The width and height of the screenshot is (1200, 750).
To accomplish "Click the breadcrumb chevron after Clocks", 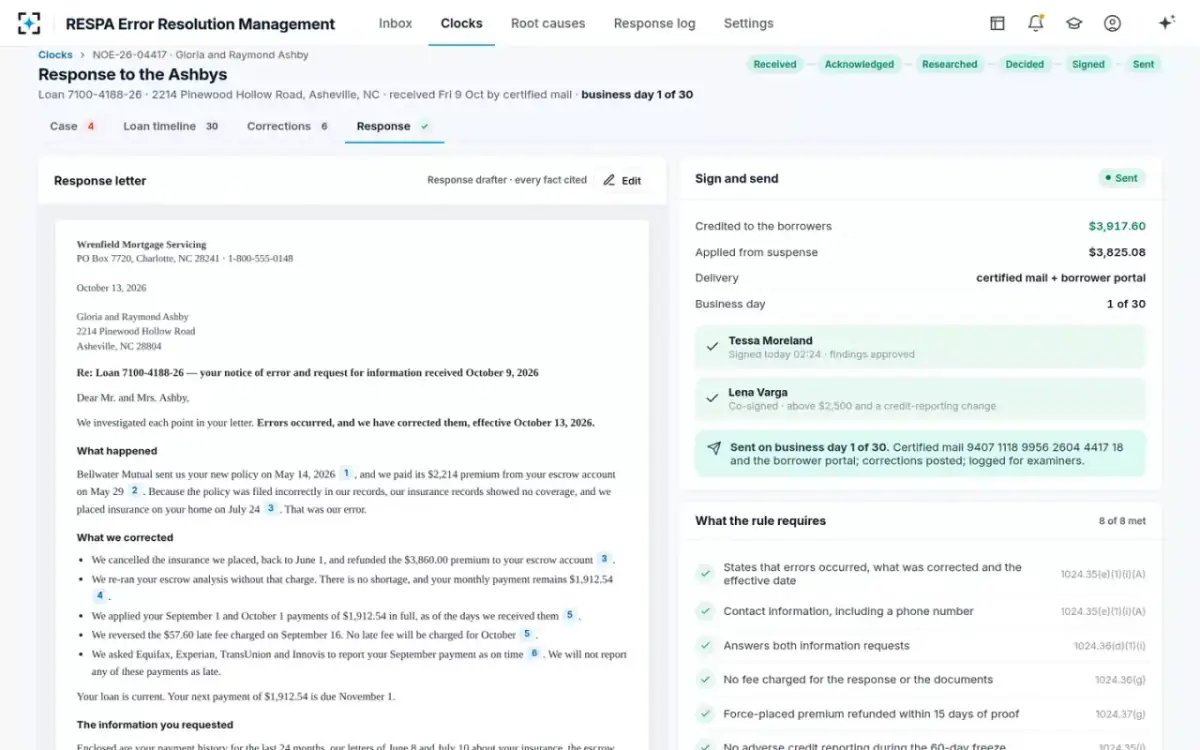I will coord(82,55).
